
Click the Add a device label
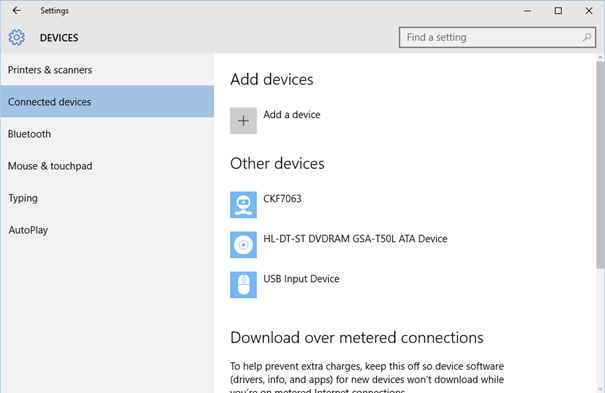[292, 115]
